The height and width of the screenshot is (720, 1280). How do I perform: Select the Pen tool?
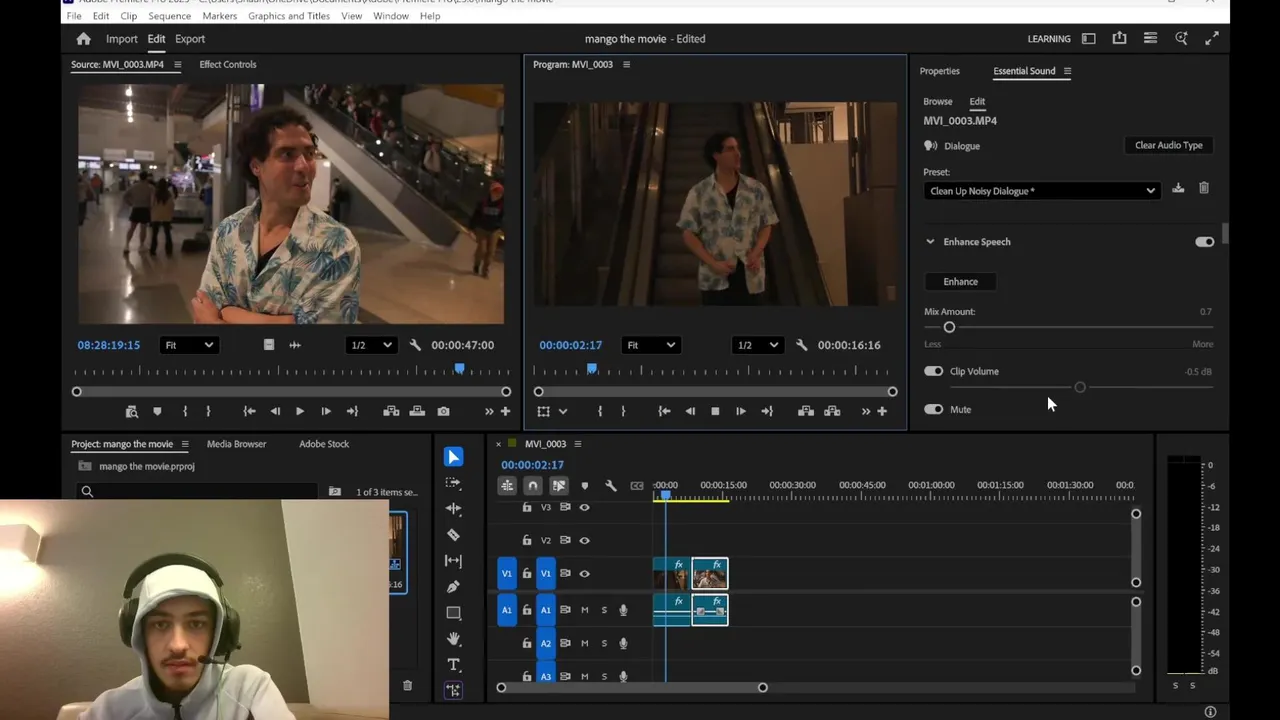(454, 587)
